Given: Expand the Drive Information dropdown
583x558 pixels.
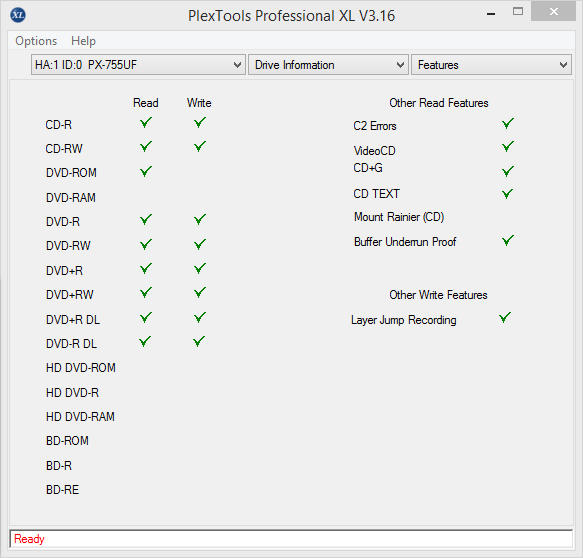Looking at the screenshot, I should coord(328,65).
